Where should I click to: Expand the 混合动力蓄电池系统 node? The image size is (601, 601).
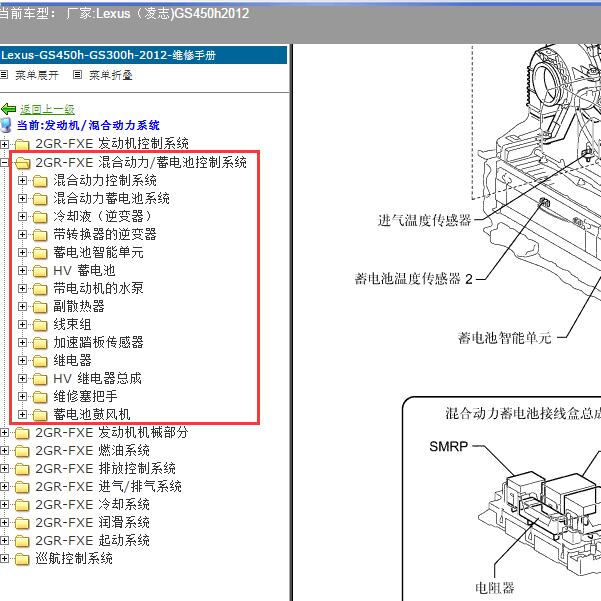(22, 199)
